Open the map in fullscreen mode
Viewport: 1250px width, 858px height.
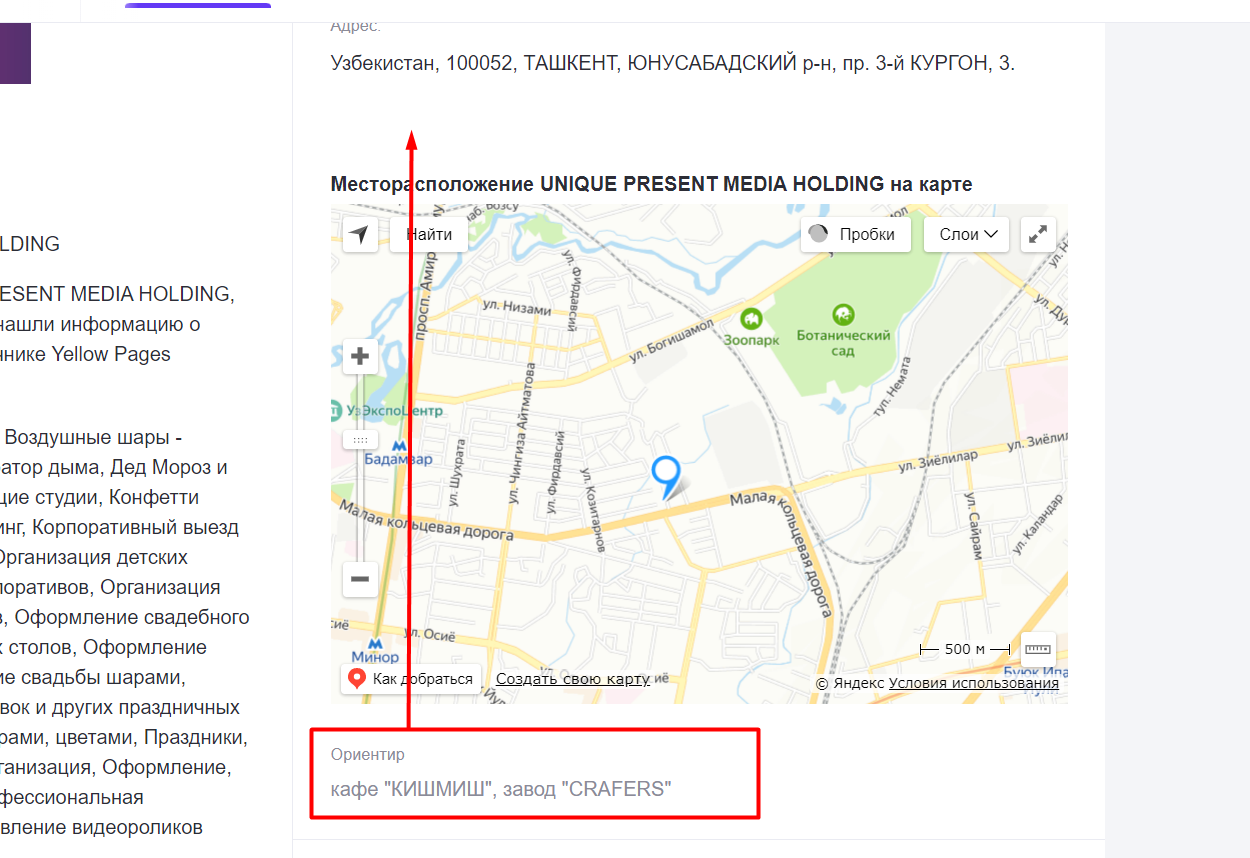click(x=1038, y=234)
